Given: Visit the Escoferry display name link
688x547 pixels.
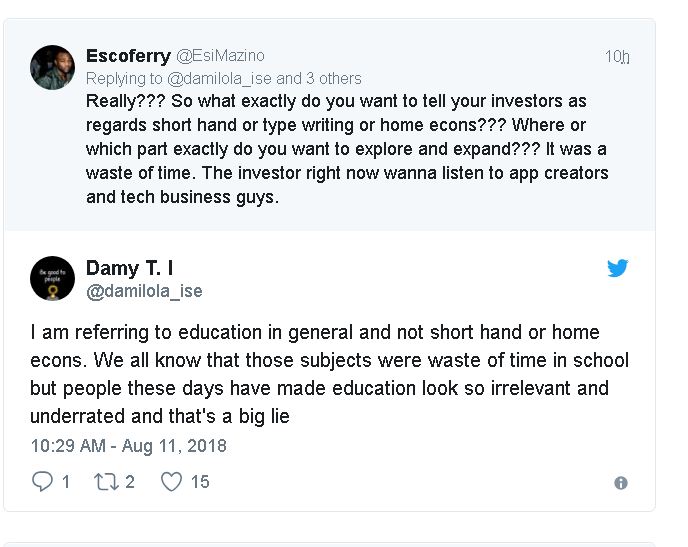Looking at the screenshot, I should 129,56.
